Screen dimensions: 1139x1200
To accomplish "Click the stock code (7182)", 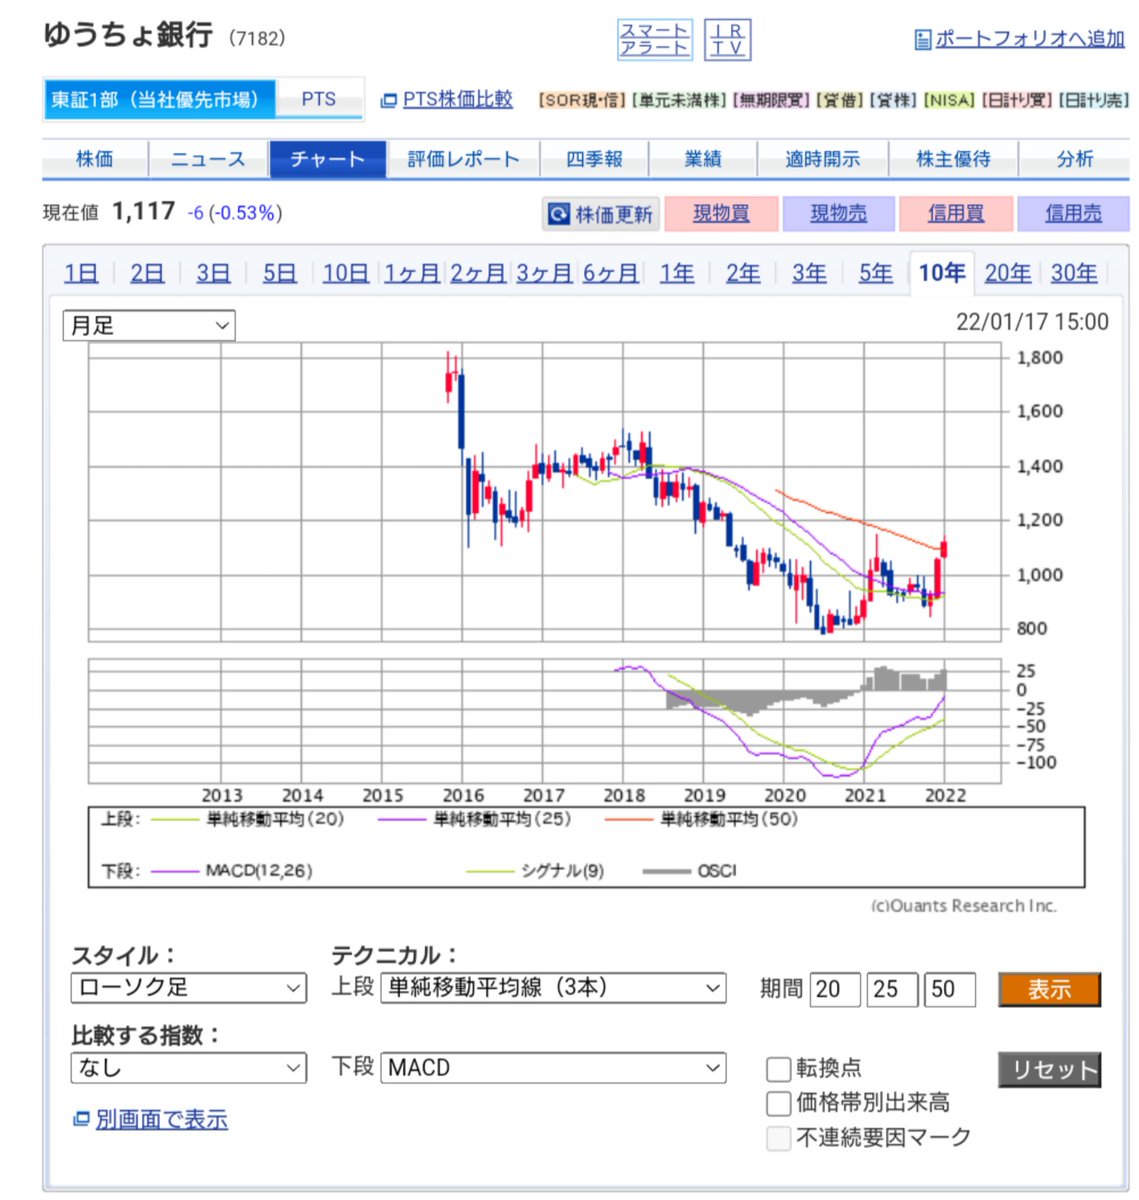I will click(257, 38).
